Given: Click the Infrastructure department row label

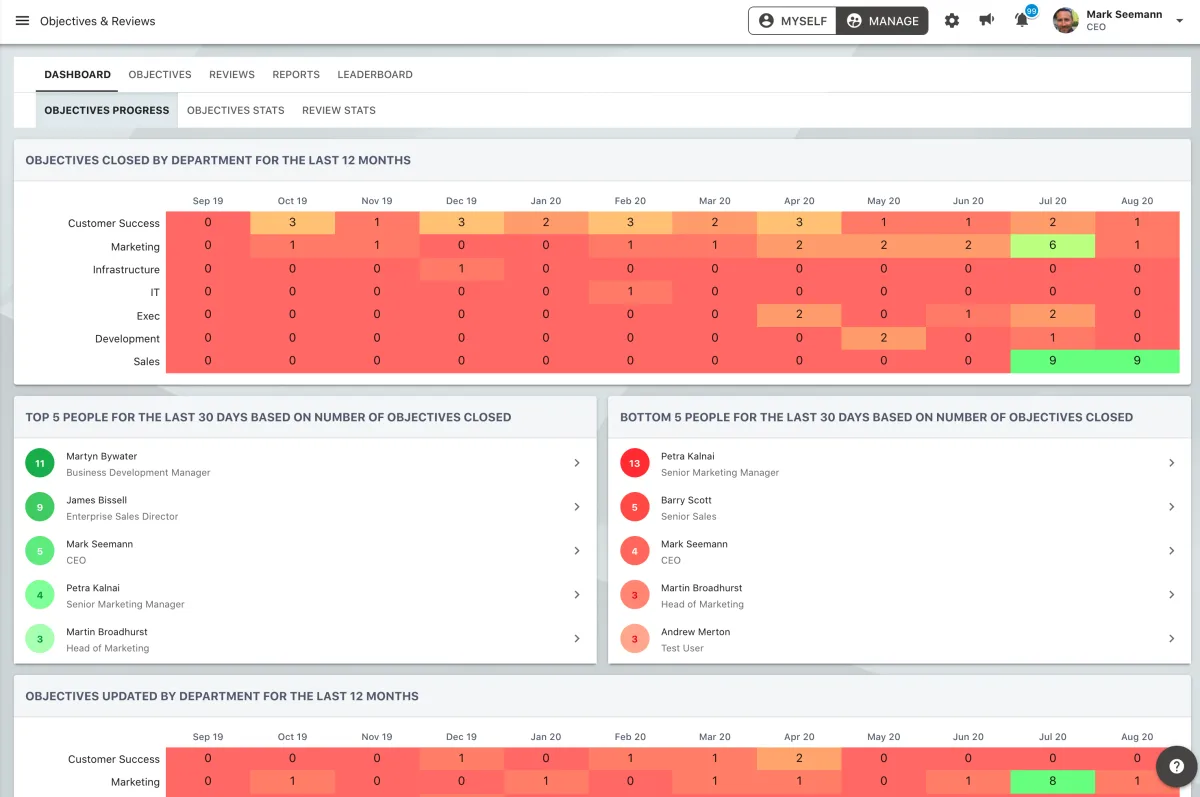Looking at the screenshot, I should point(126,270).
